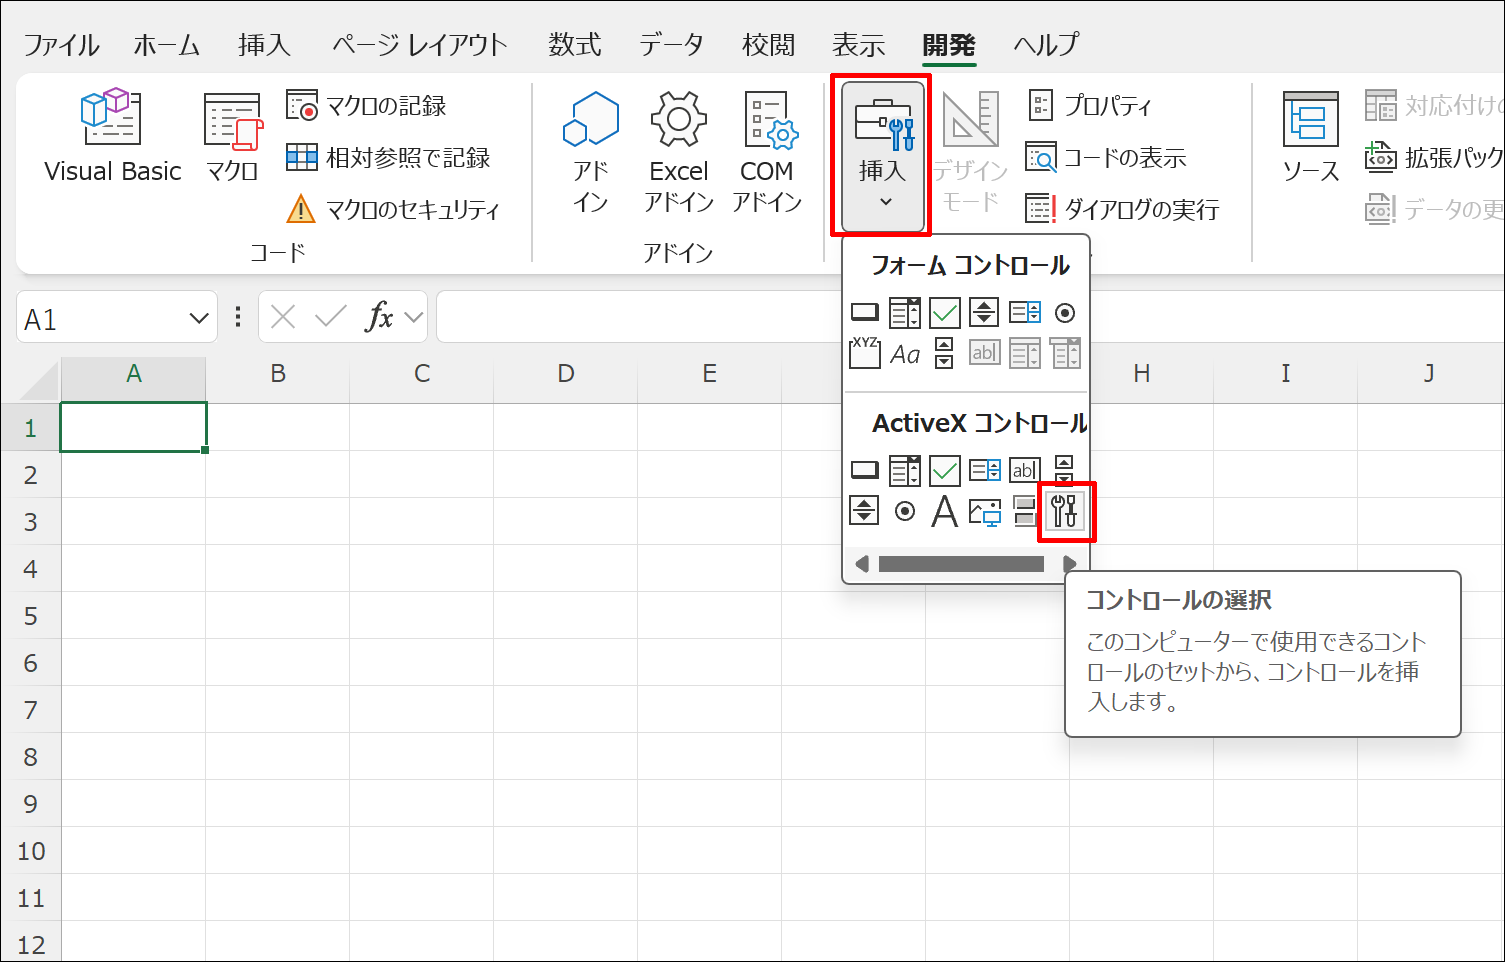1505x962 pixels.
Task: Select the ActiveX label control (A icon)
Action: (x=944, y=511)
